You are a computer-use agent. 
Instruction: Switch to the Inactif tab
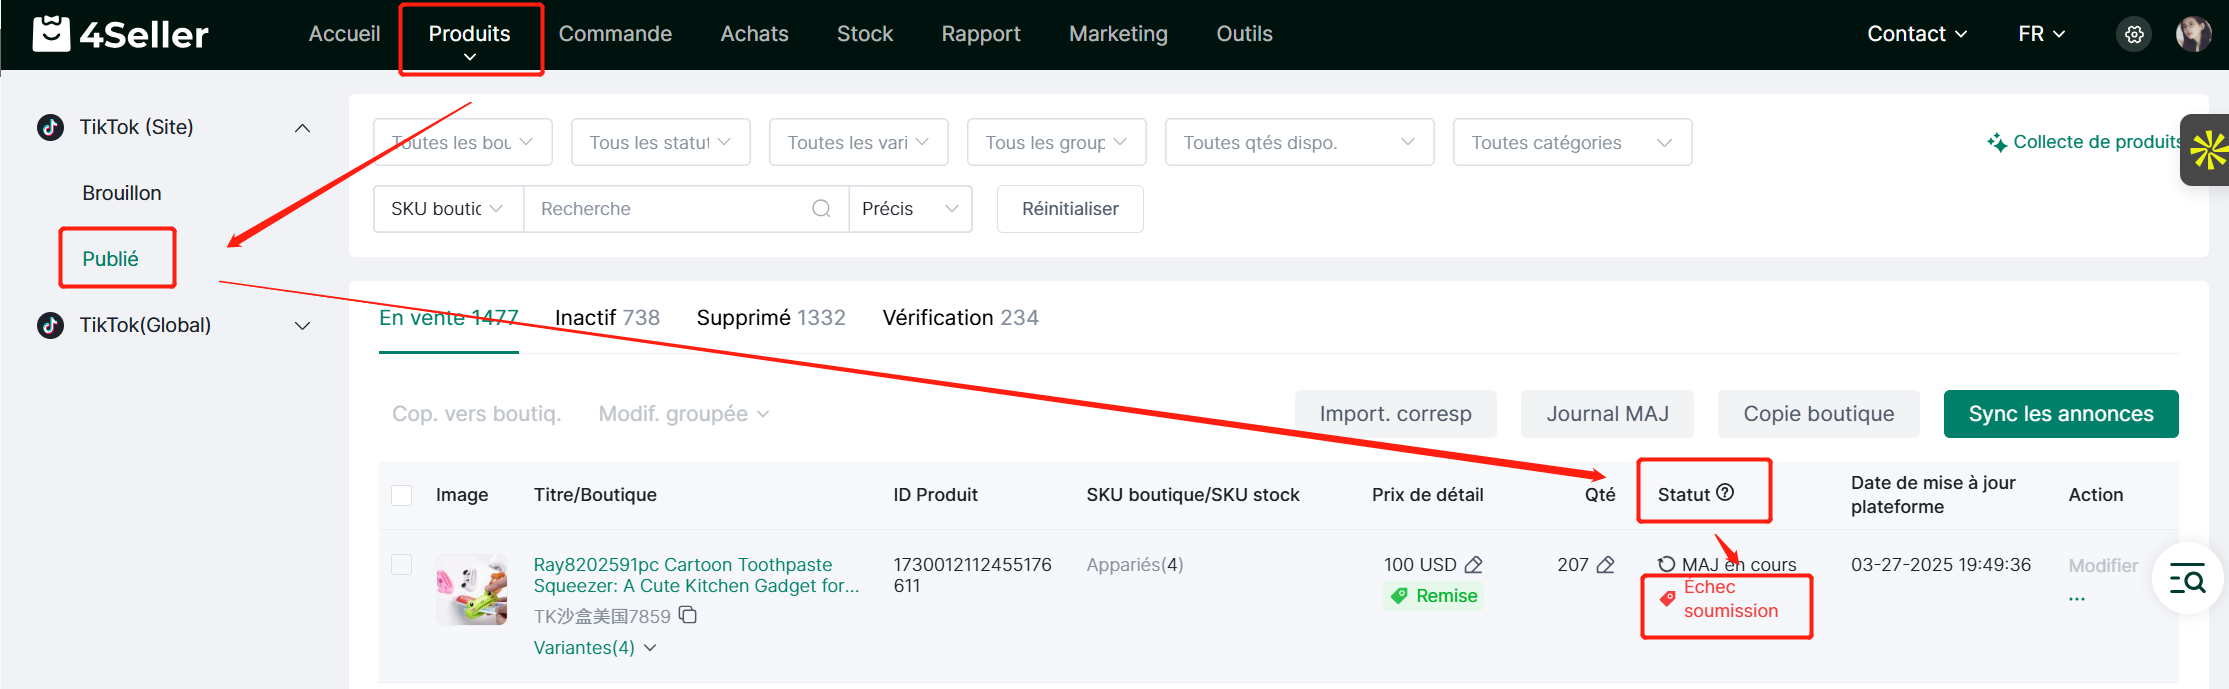click(607, 318)
